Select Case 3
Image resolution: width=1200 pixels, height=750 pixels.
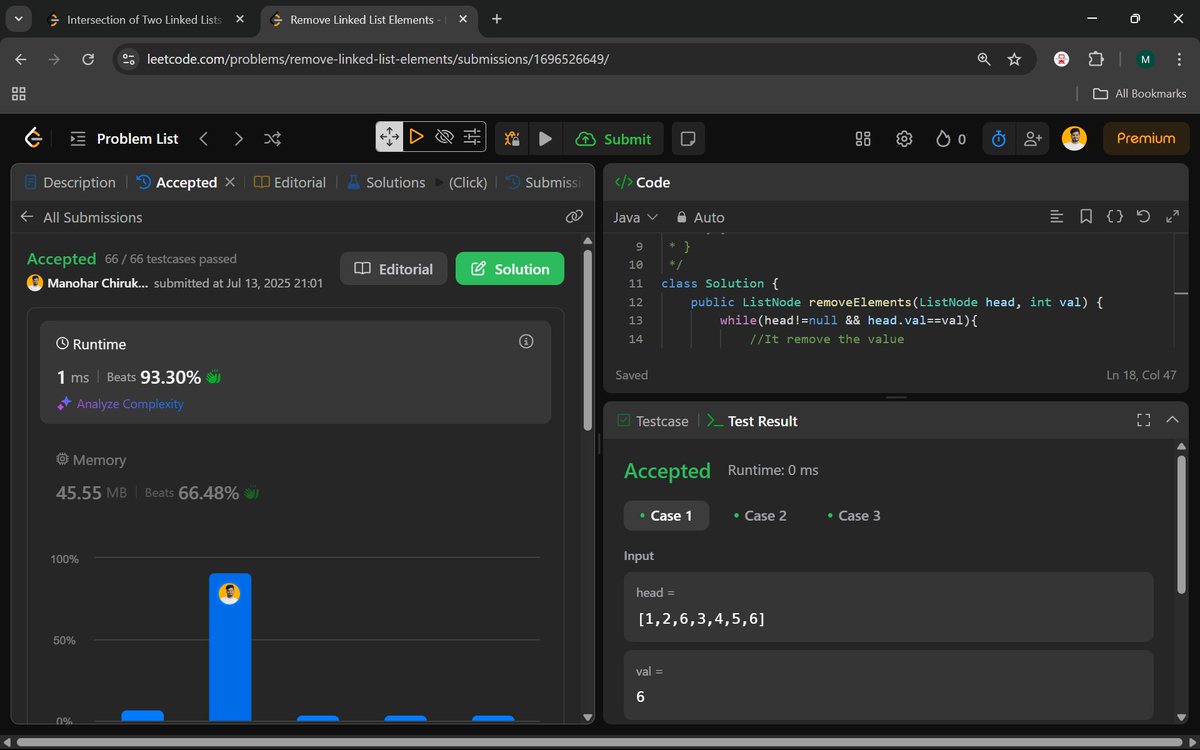(x=854, y=516)
